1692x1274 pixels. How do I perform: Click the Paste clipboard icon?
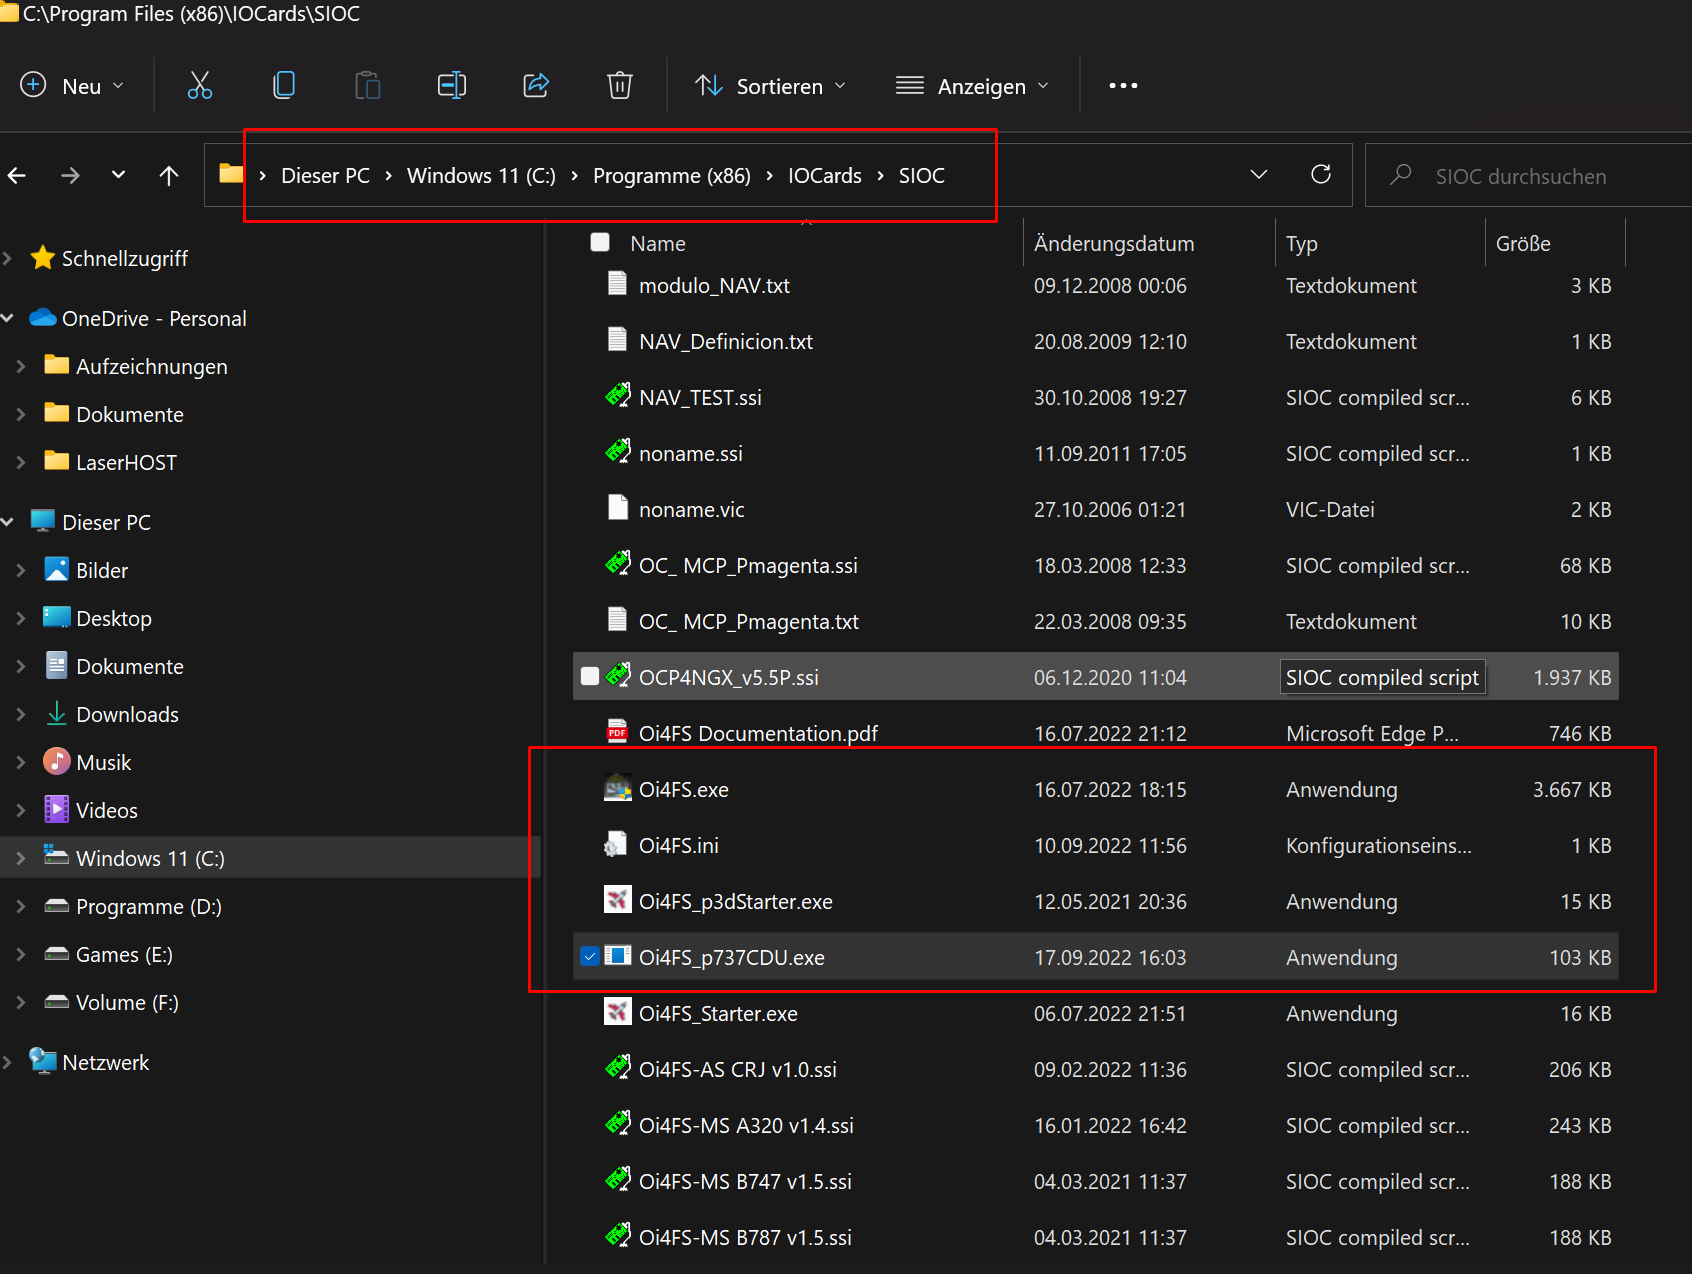coord(368,86)
